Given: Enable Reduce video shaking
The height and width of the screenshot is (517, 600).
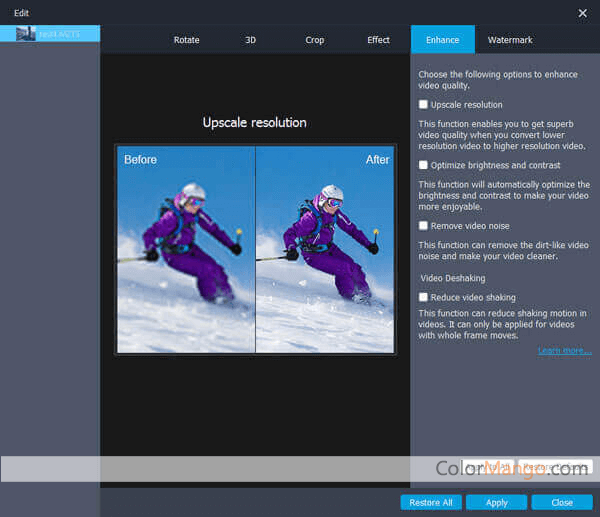Looking at the screenshot, I should (424, 297).
